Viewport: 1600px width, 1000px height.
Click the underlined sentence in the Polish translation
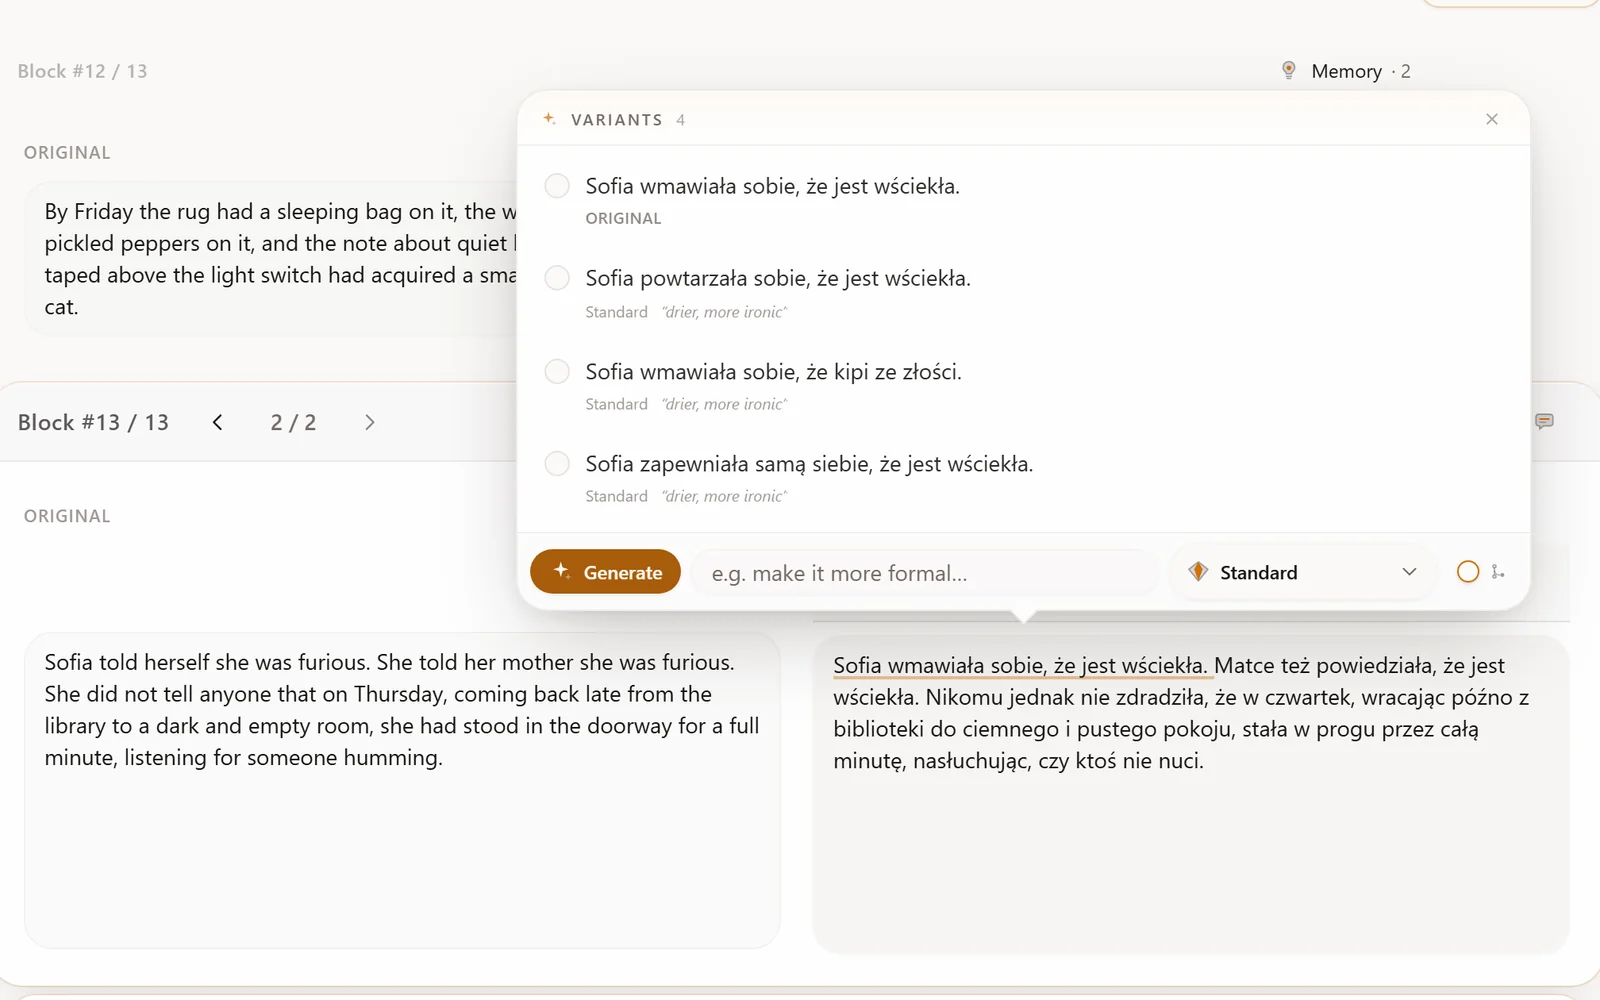click(x=1020, y=666)
